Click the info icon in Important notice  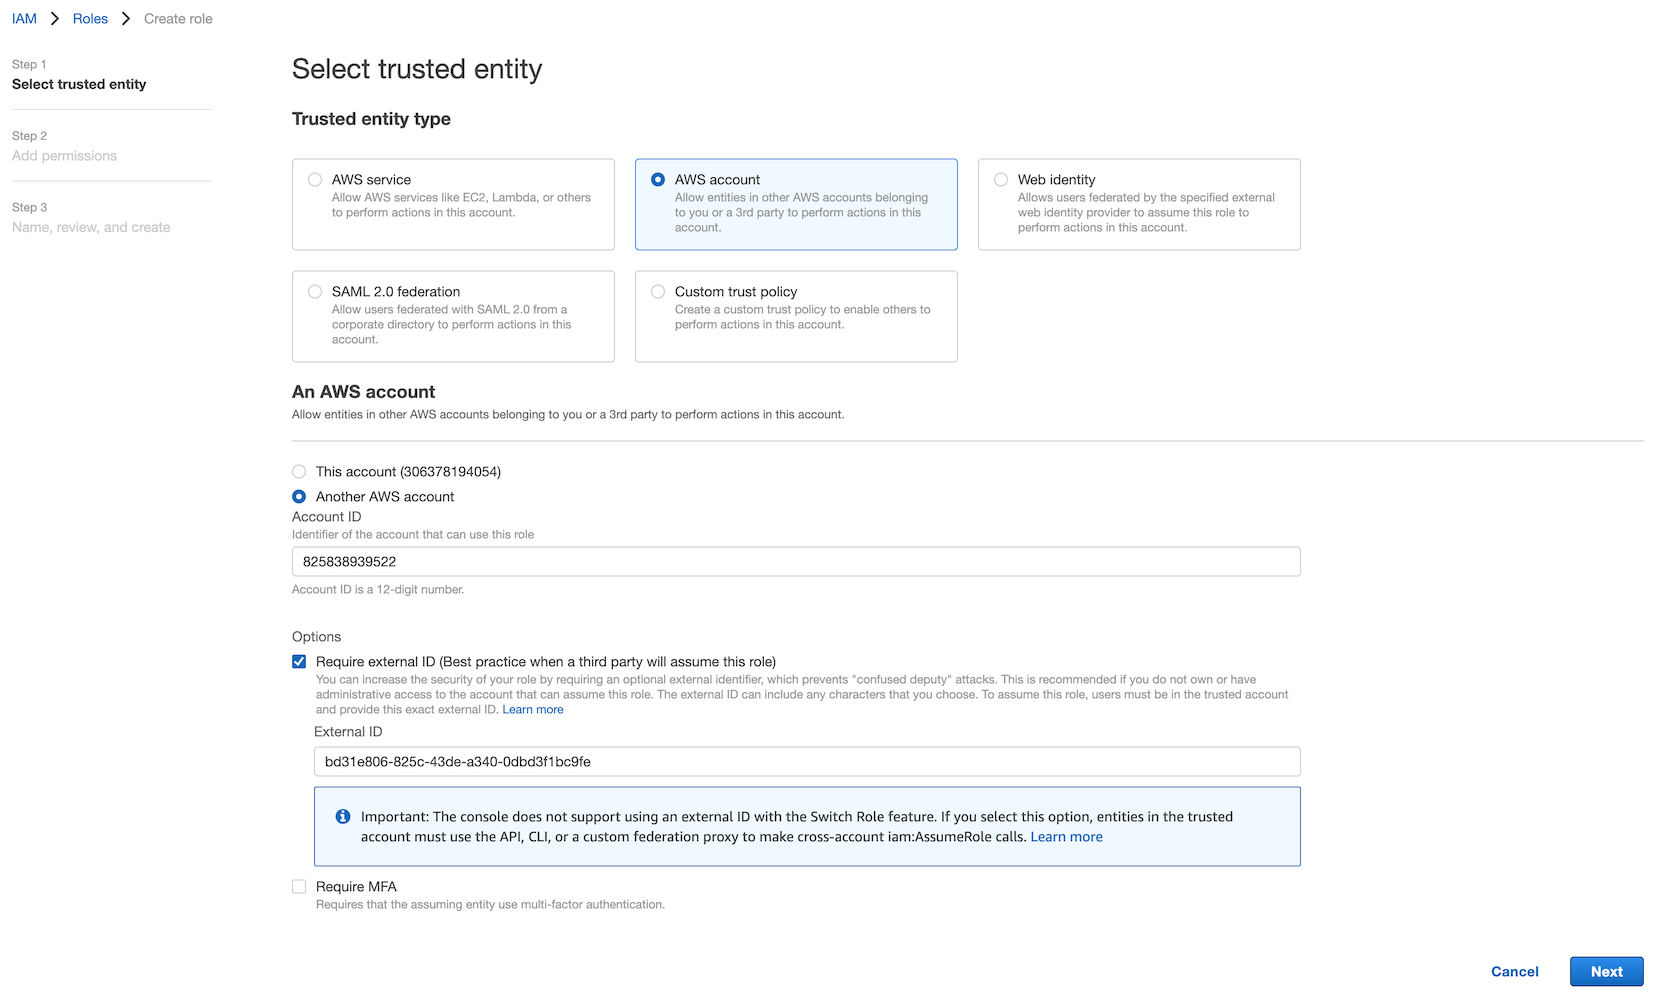tap(342, 817)
